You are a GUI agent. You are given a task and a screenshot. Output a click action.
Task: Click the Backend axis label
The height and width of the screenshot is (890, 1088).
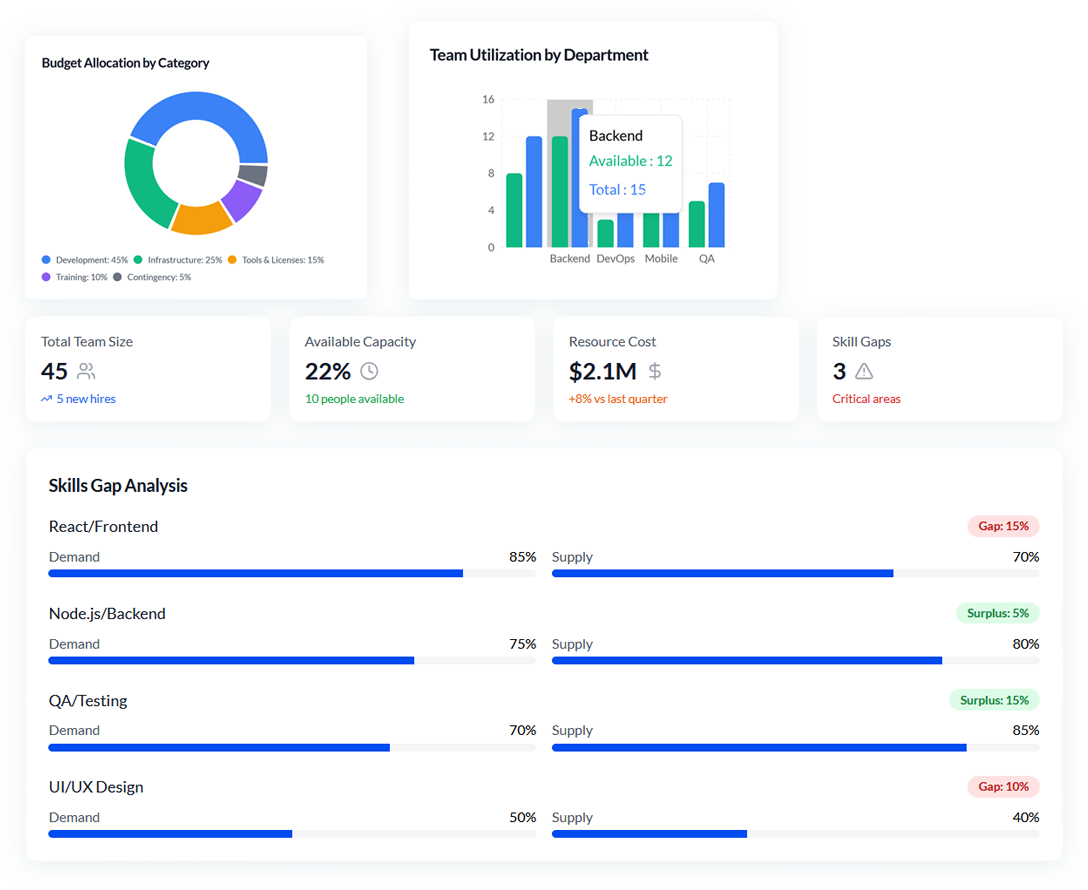[570, 259]
